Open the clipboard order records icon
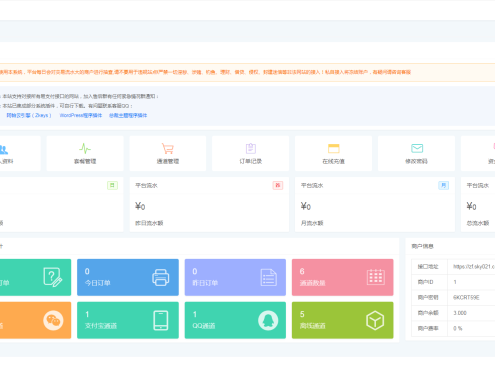The image size is (495, 370). pos(251,148)
